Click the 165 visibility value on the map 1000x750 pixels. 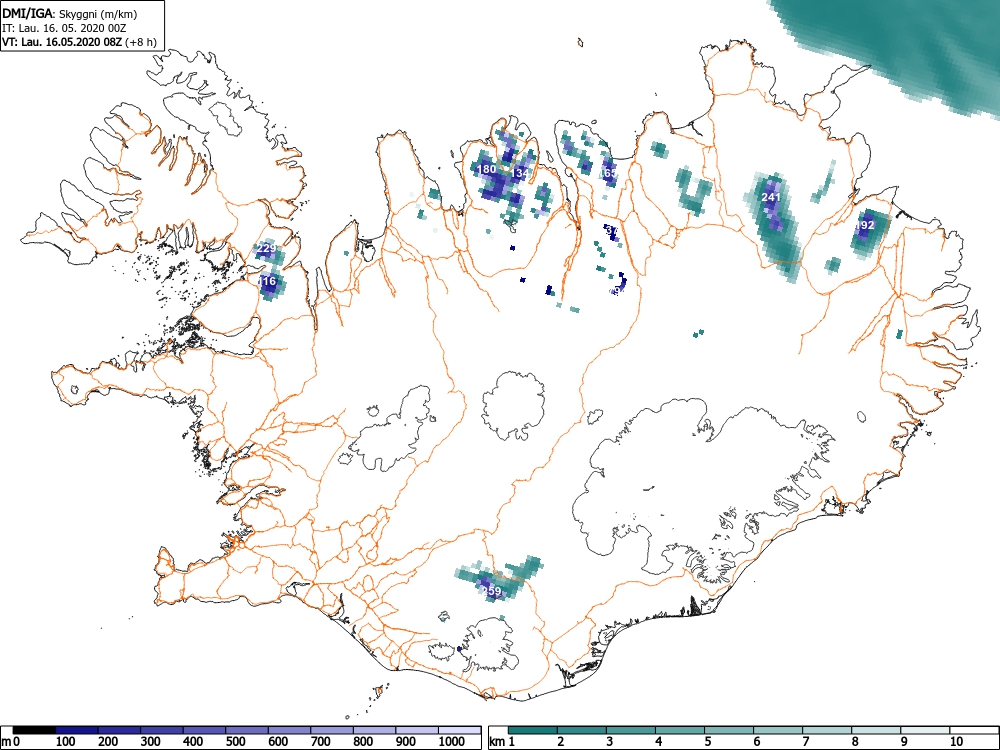click(608, 173)
